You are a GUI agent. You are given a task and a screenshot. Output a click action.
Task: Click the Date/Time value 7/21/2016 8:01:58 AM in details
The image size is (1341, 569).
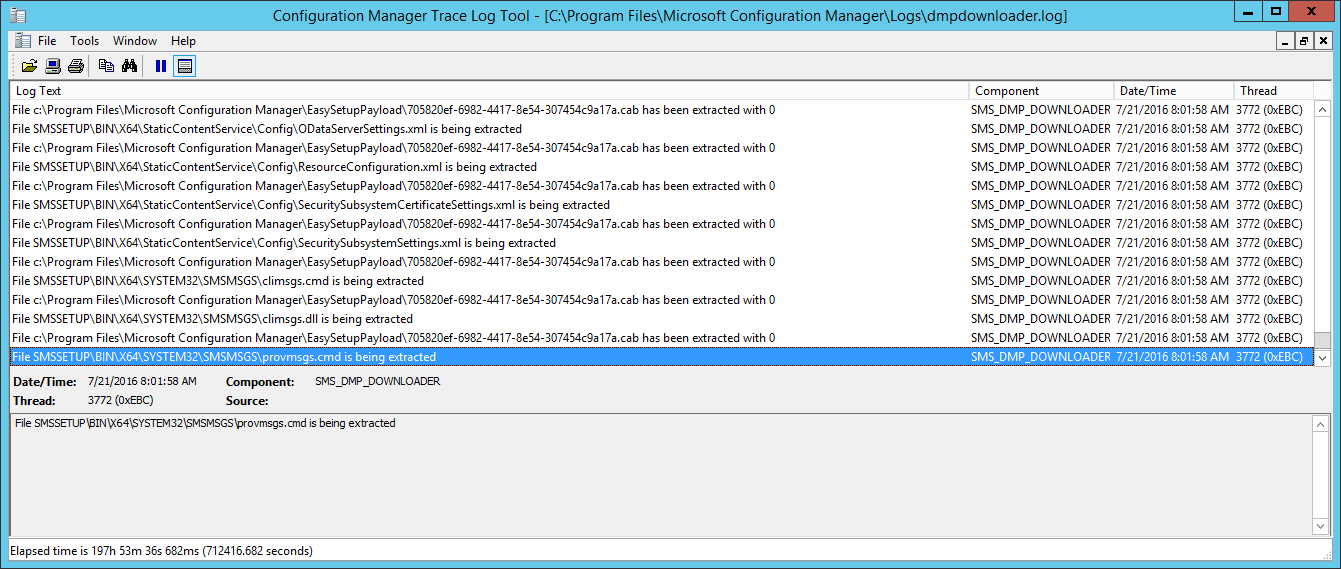tap(142, 382)
